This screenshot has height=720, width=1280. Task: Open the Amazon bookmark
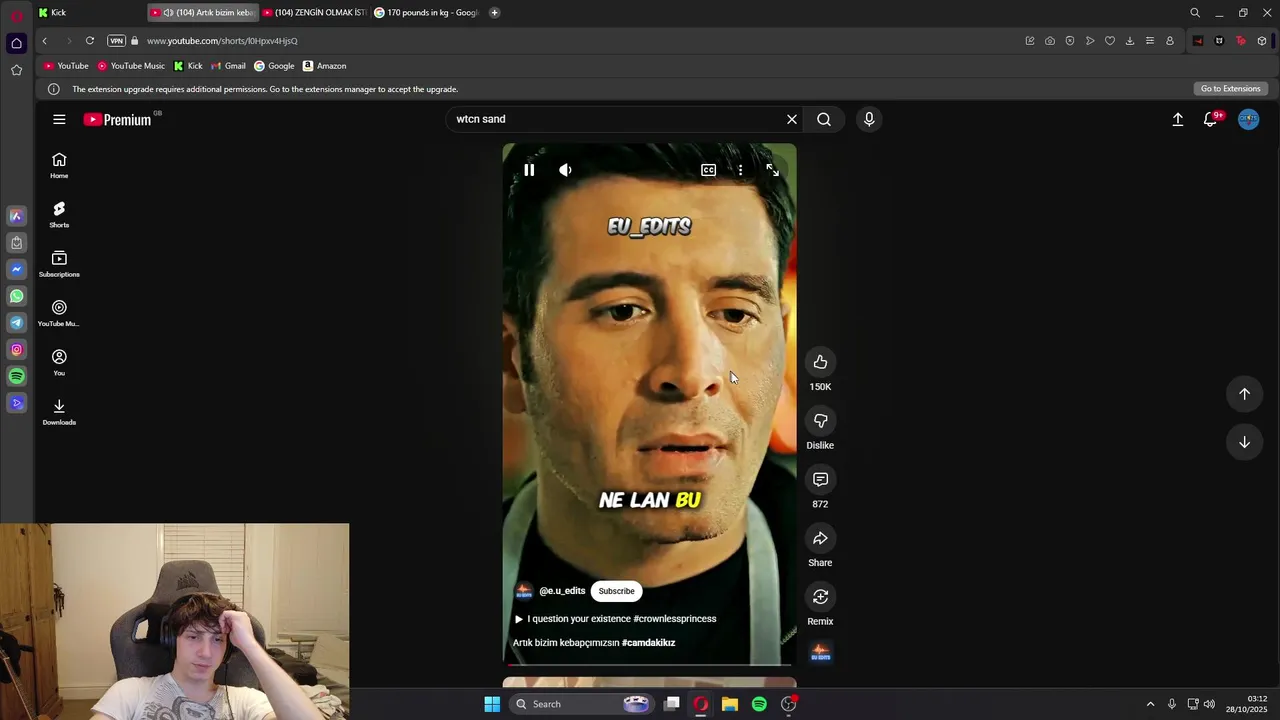click(x=324, y=66)
